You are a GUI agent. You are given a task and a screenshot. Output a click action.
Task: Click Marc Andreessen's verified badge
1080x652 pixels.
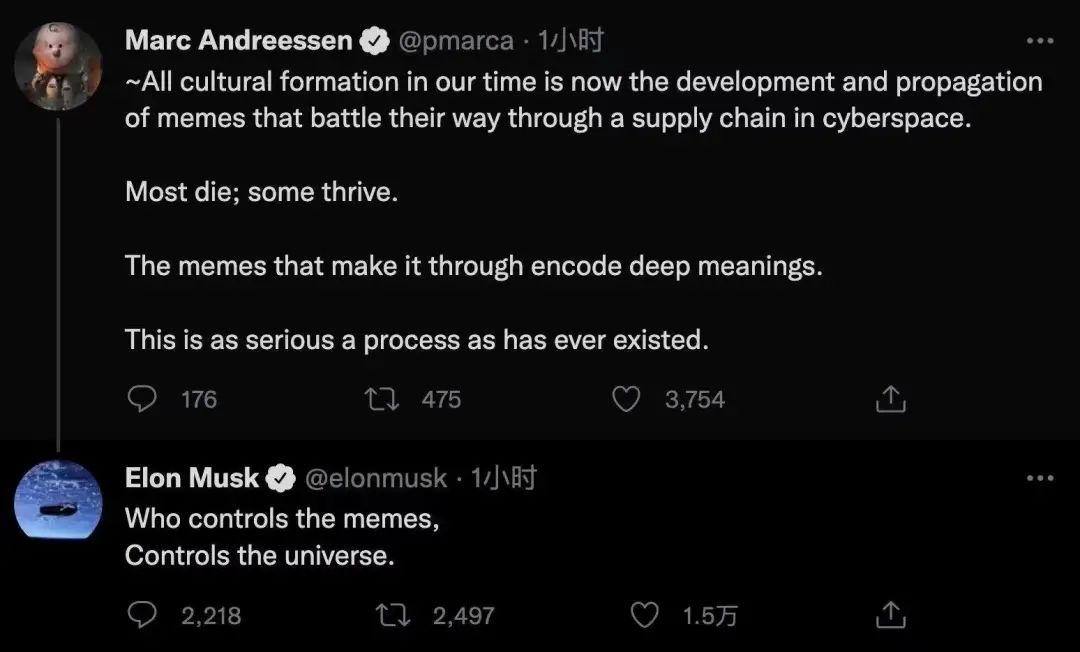click(375, 41)
